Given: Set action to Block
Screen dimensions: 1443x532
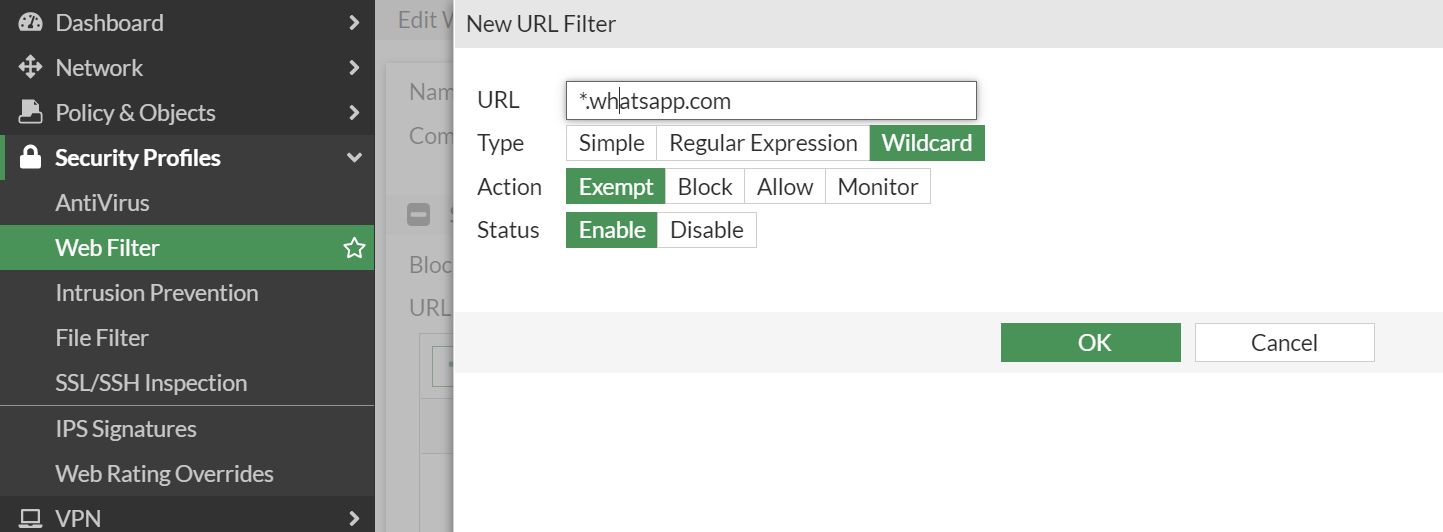Looking at the screenshot, I should tap(705, 187).
